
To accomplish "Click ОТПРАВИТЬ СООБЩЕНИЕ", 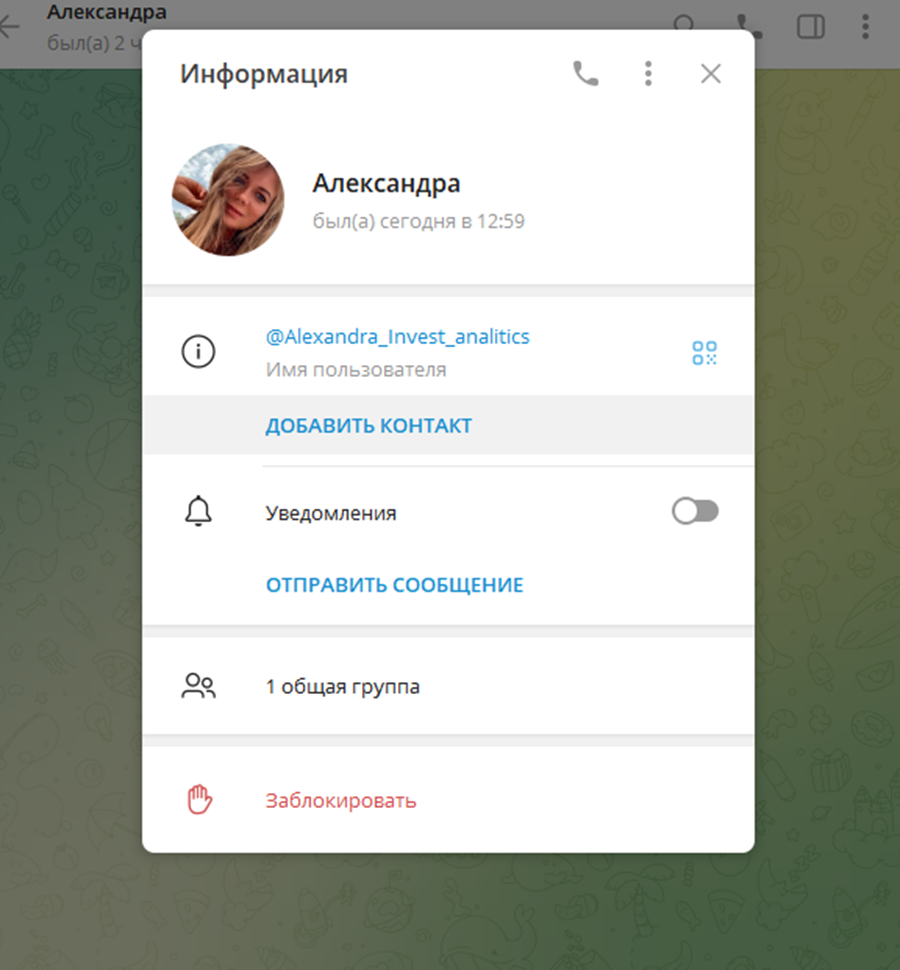I will pyautogui.click(x=393, y=584).
